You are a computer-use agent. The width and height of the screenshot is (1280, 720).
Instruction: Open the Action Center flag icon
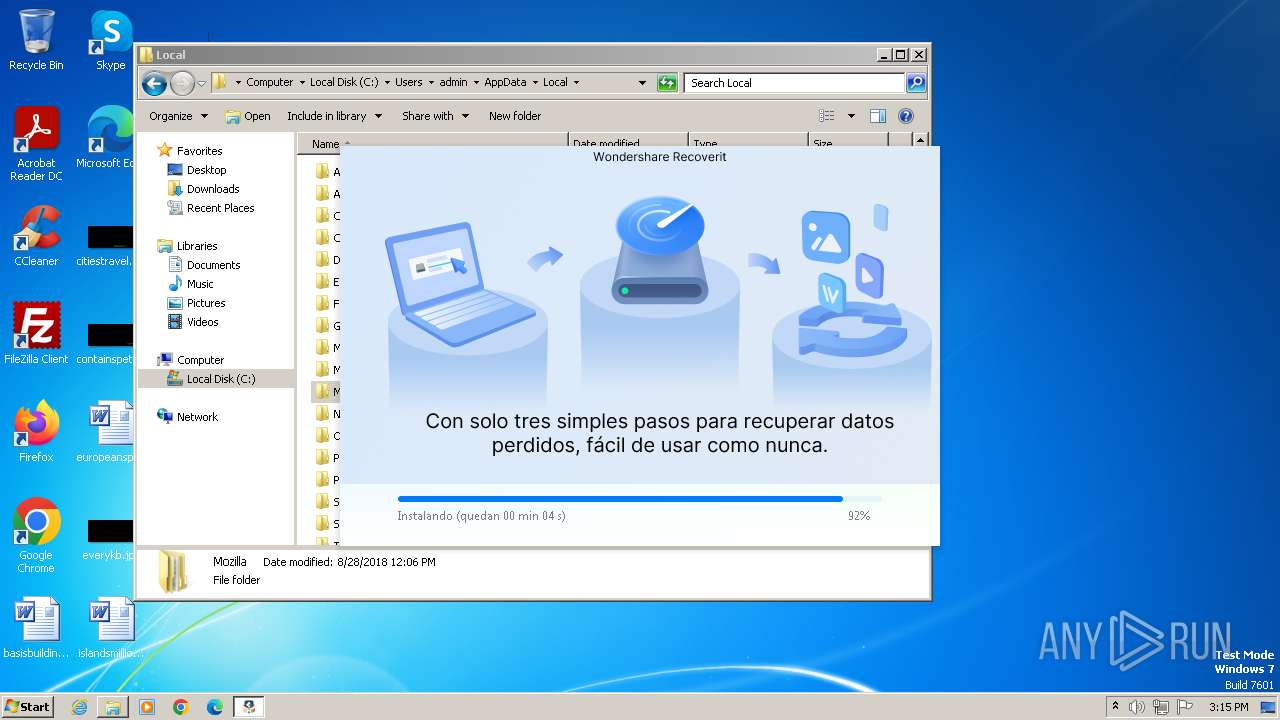tap(1185, 707)
